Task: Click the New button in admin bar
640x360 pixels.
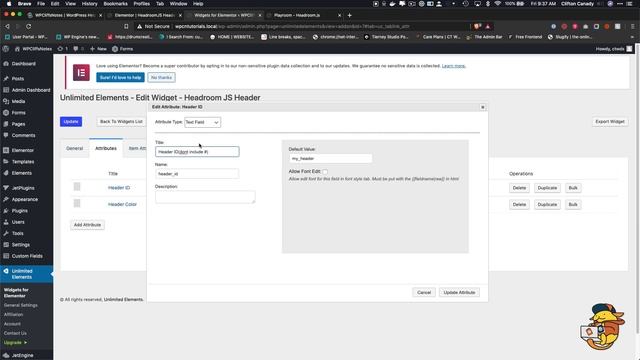Action: click(x=98, y=49)
